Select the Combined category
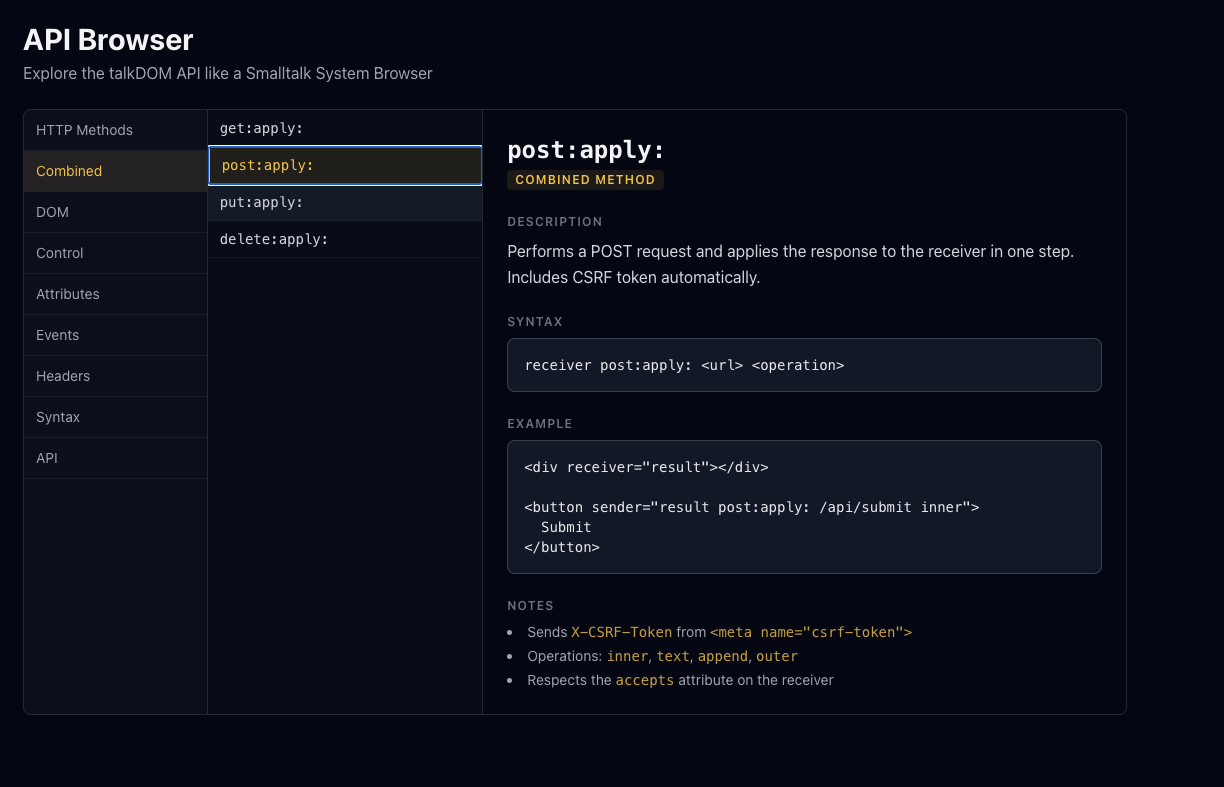The image size is (1224, 787). [x=115, y=171]
